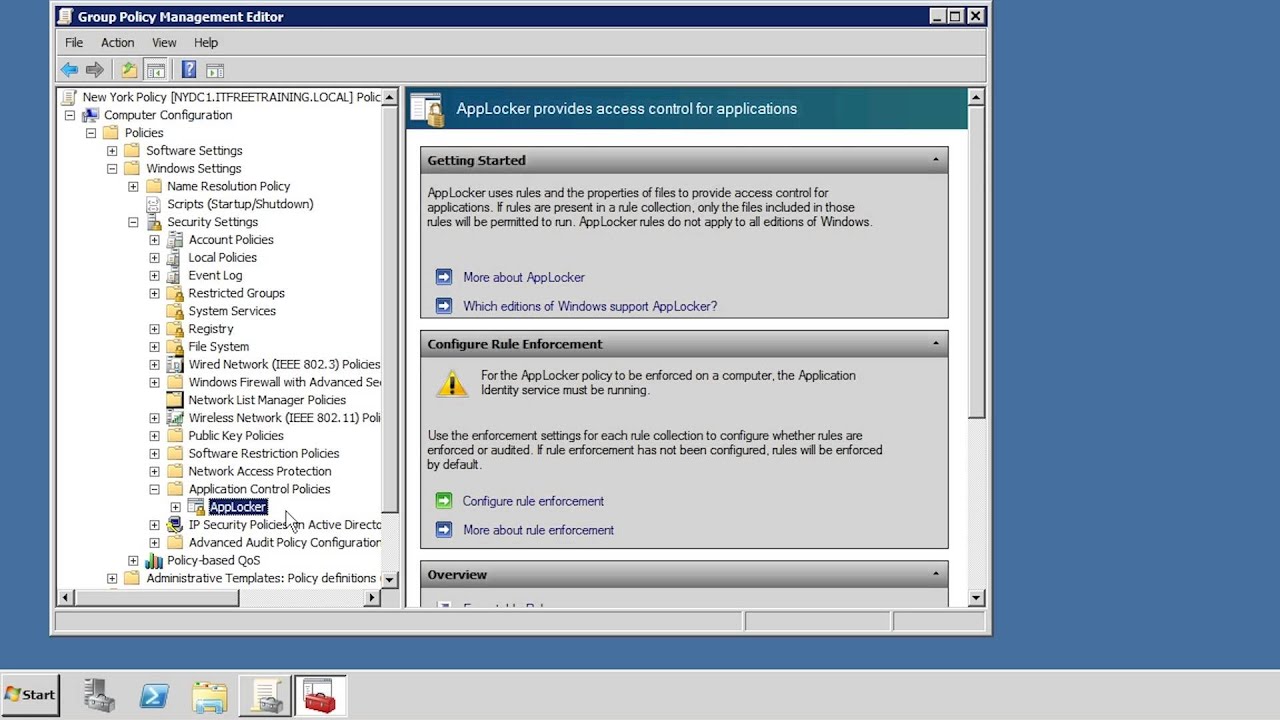Select Windows Firewall with Advanced Security node
The height and width of the screenshot is (720, 1280).
point(284,383)
